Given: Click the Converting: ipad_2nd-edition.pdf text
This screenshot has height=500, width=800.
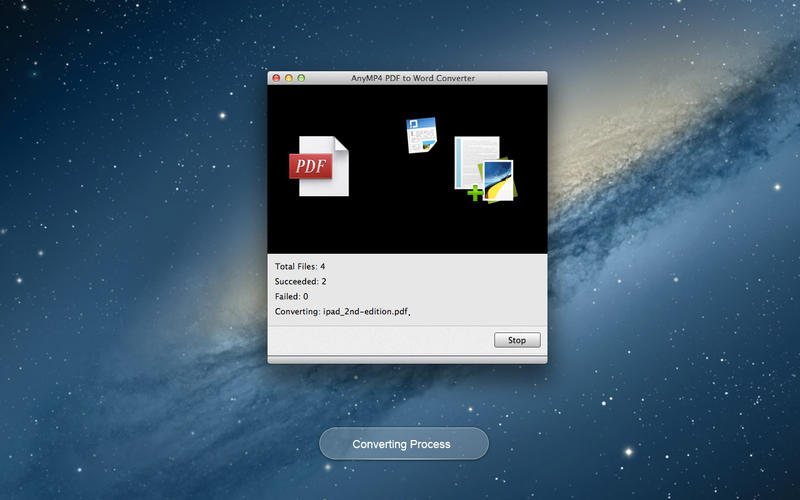Looking at the screenshot, I should pyautogui.click(x=342, y=311).
